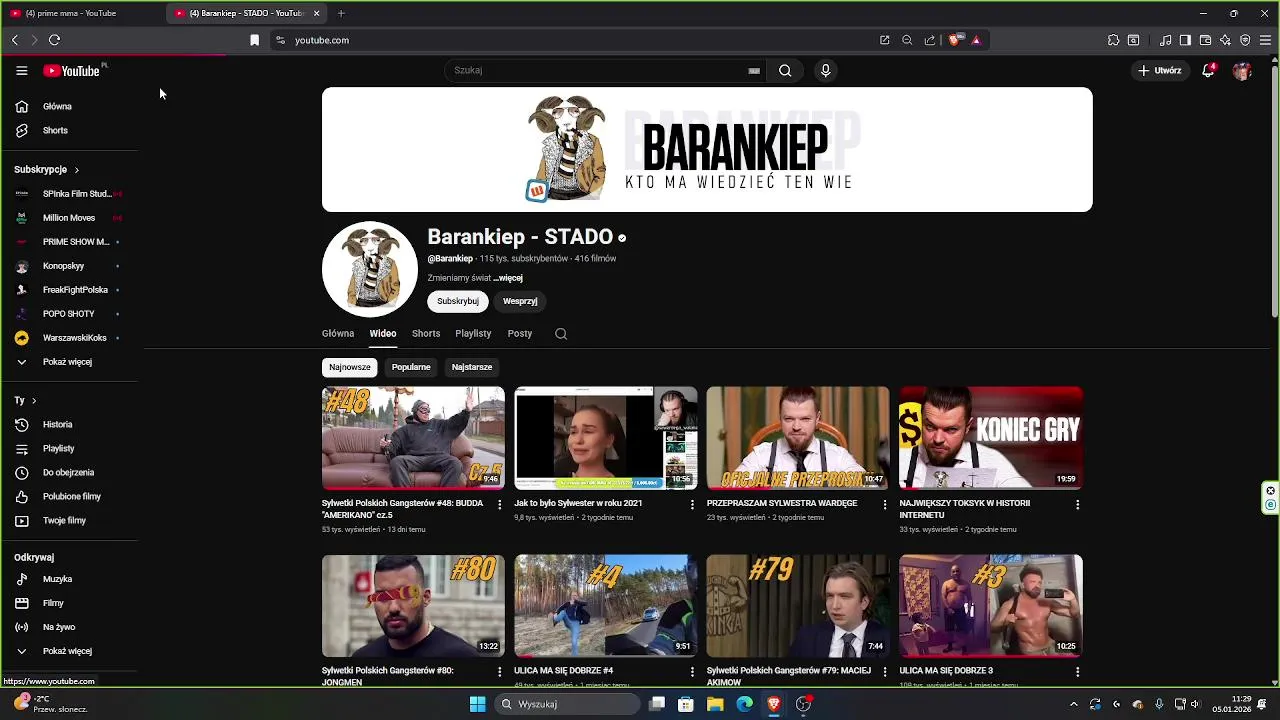1280x720 pixels.
Task: Open Polubione filmy in sidebar
Action: click(x=69, y=497)
